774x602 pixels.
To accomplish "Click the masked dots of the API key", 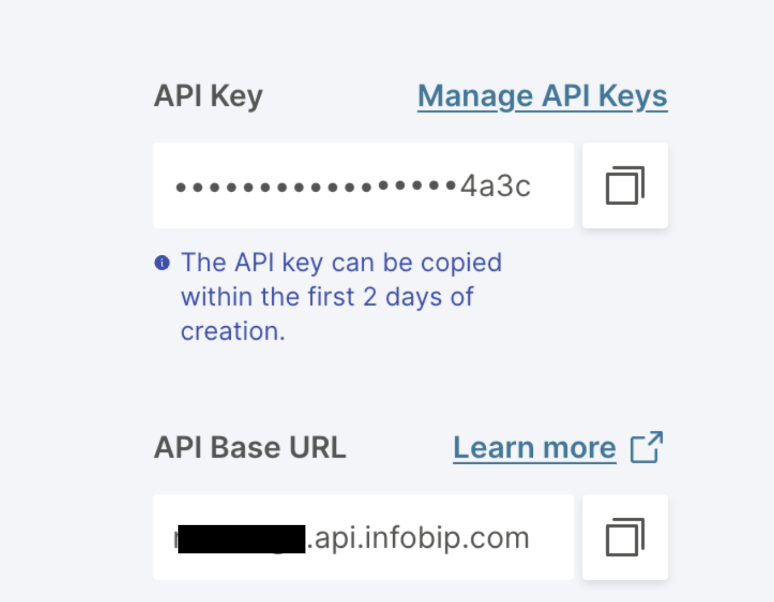I will (x=315, y=187).
